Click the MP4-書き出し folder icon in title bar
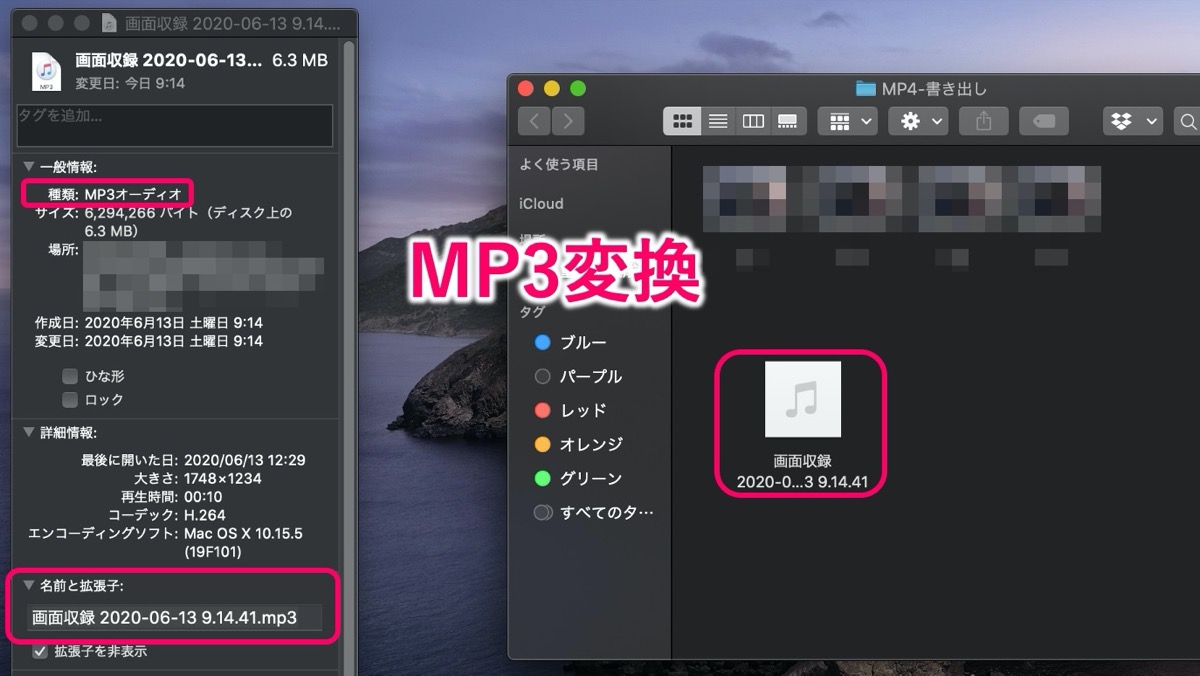The height and width of the screenshot is (676, 1200). 865,88
